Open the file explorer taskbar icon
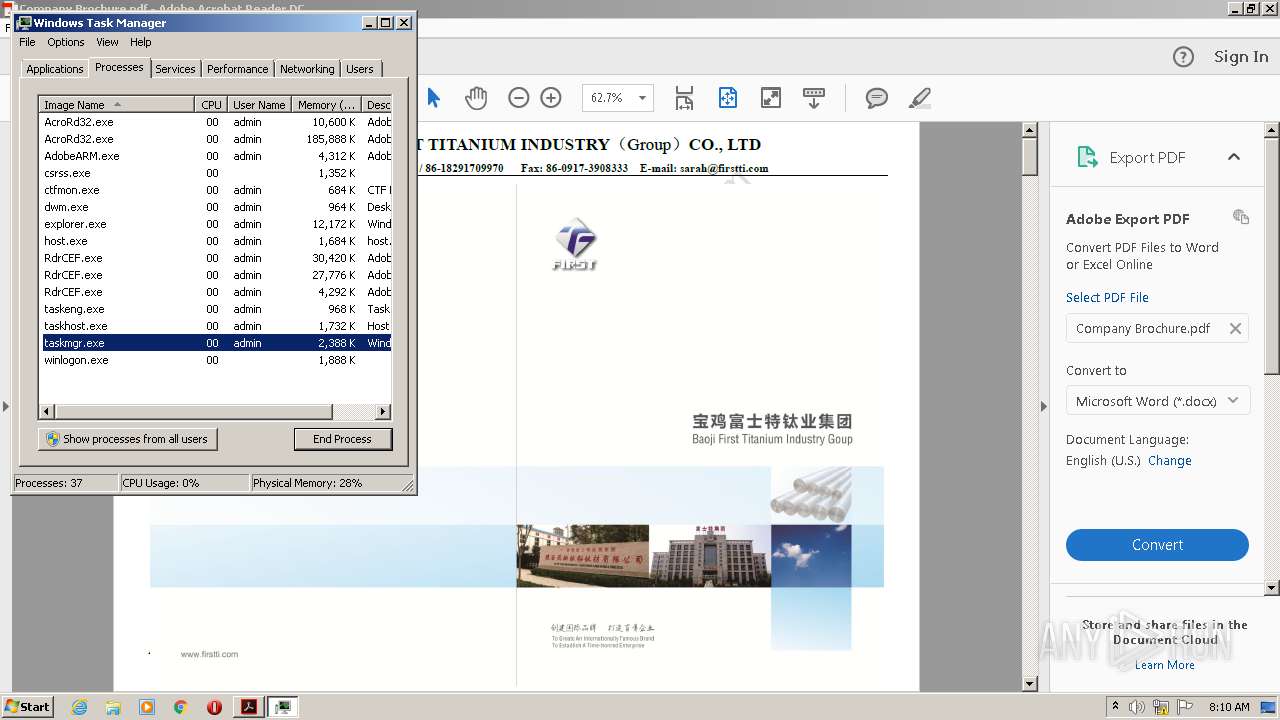Screen dimensions: 1280x720 [x=113, y=707]
